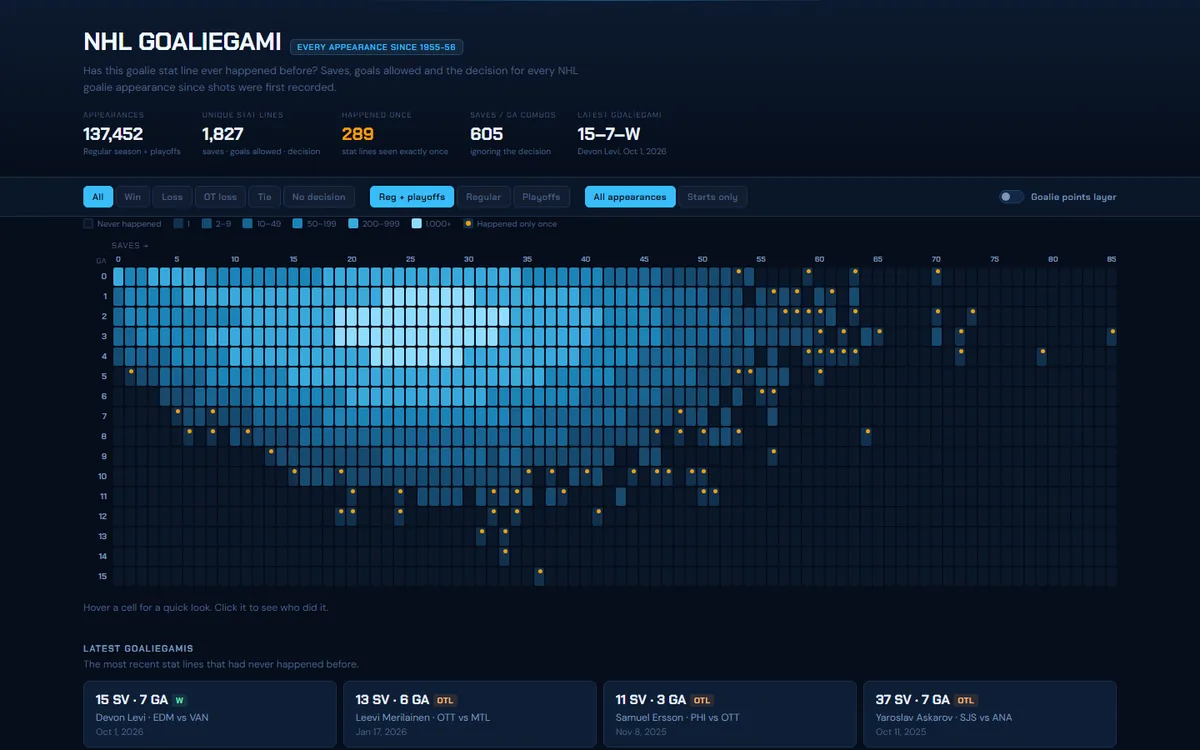Viewport: 1200px width, 750px height.
Task: Click the 1,000+ legend swatch
Action: click(417, 224)
